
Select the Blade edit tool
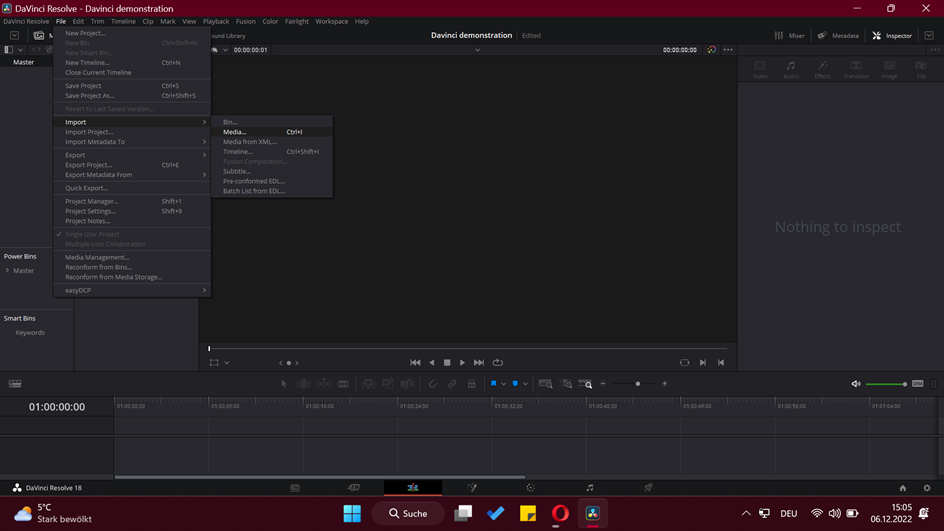pyautogui.click(x=343, y=384)
